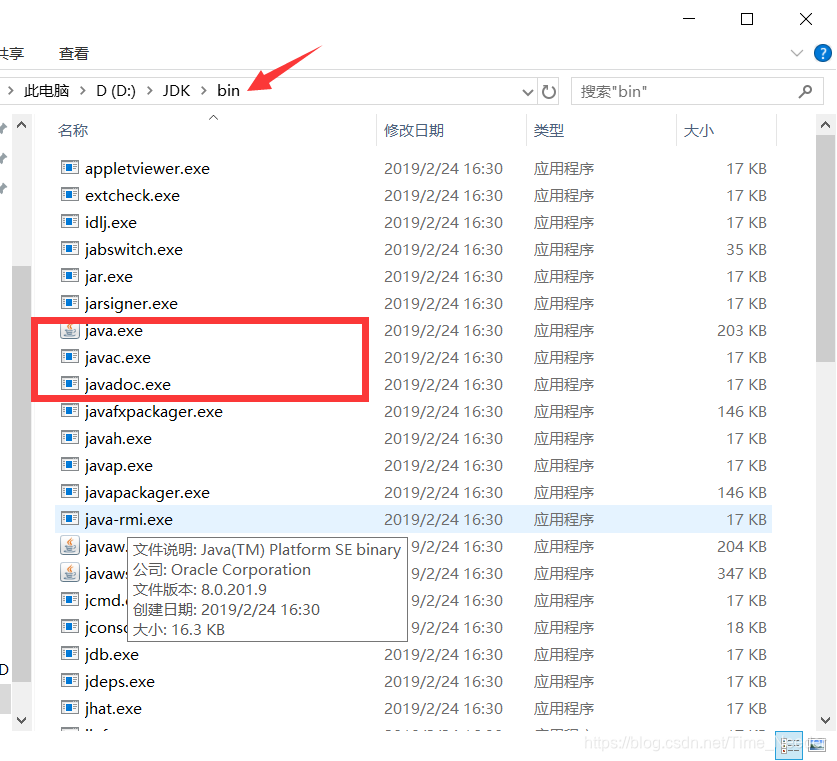Open the 共享 ribbon tab
Screen dimensions: 837x761
coord(12,53)
